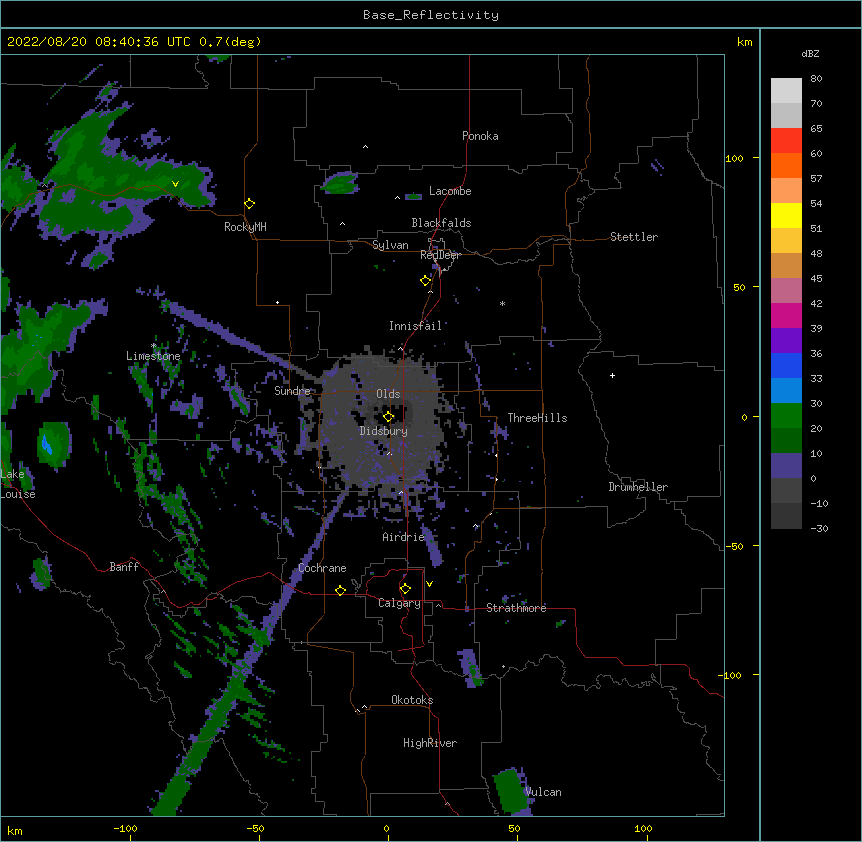862x842 pixels.
Task: Click the yellow diamond marker near RockyMH
Action: tap(249, 204)
